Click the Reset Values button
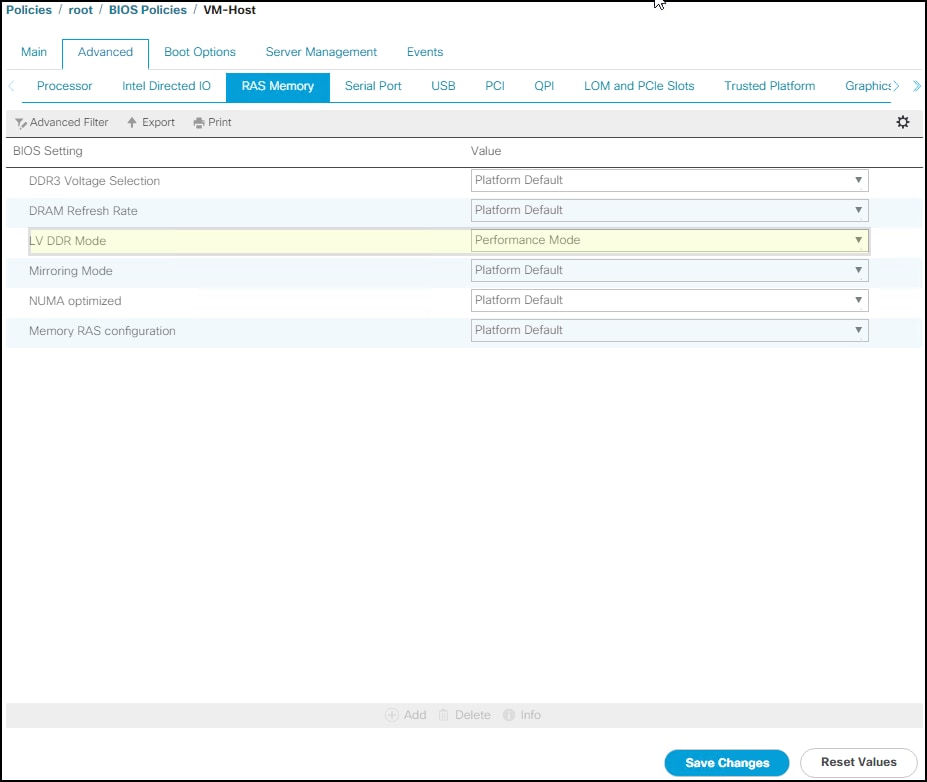Viewport: 927px width, 782px height. pos(858,762)
